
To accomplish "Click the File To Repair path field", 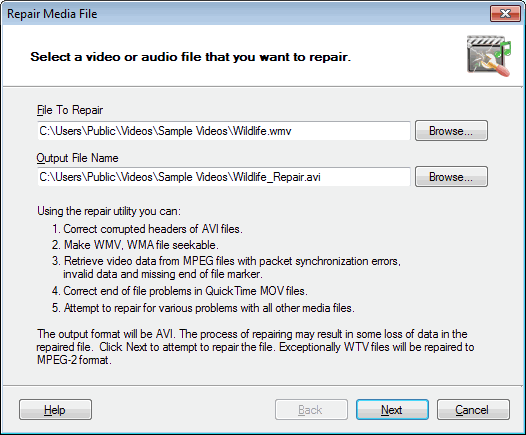I will click(224, 131).
